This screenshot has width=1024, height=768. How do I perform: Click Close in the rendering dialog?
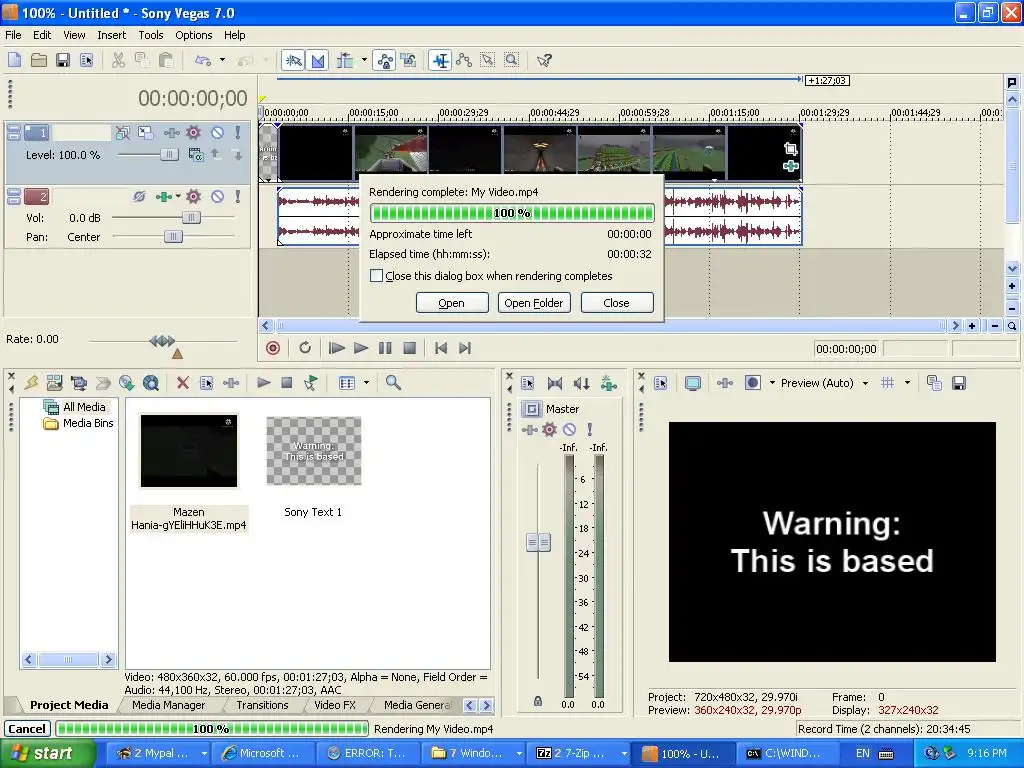pyautogui.click(x=616, y=303)
